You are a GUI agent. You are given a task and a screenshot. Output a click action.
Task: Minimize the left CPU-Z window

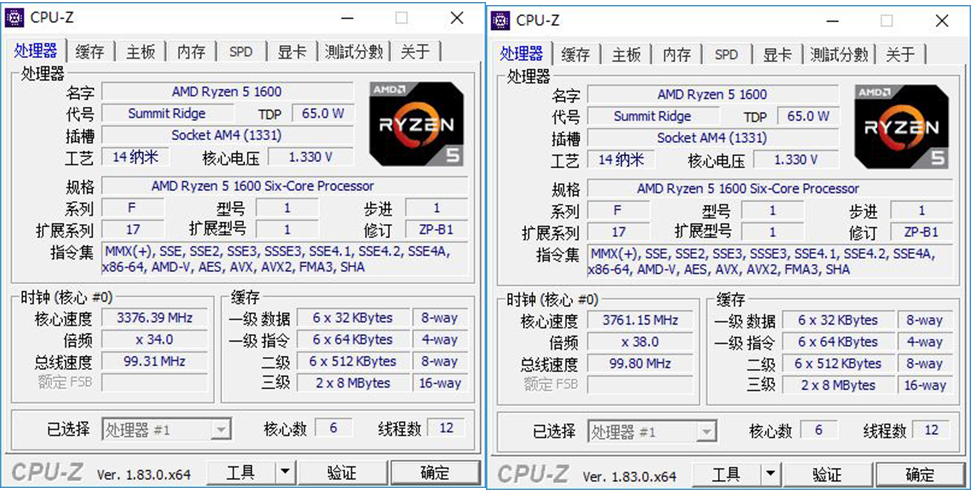345,18
